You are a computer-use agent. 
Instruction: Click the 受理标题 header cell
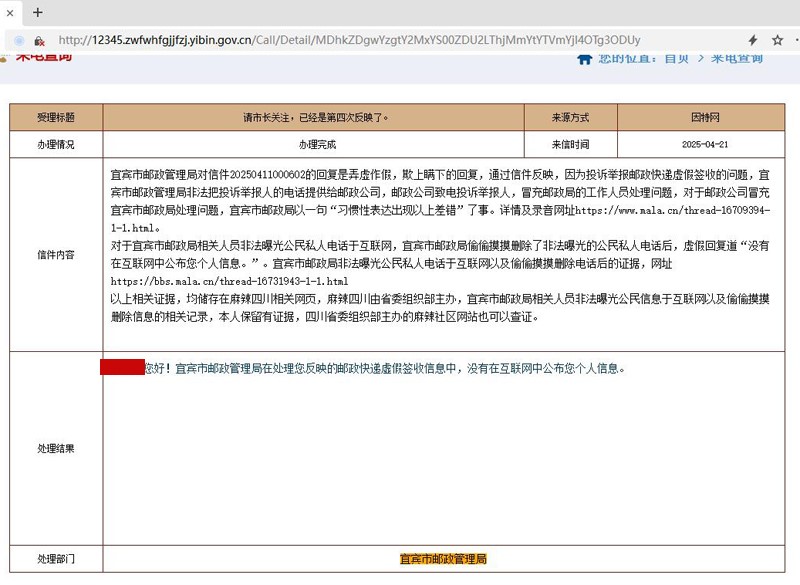point(56,117)
